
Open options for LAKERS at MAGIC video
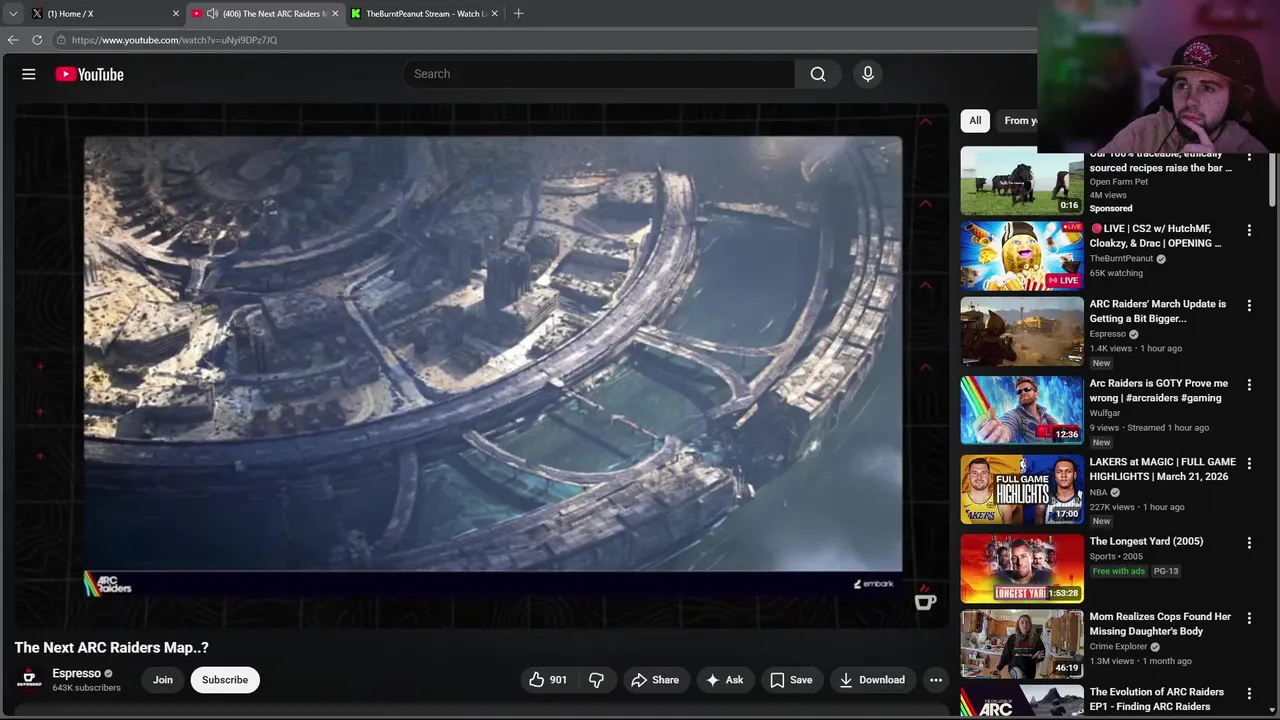(1249, 463)
